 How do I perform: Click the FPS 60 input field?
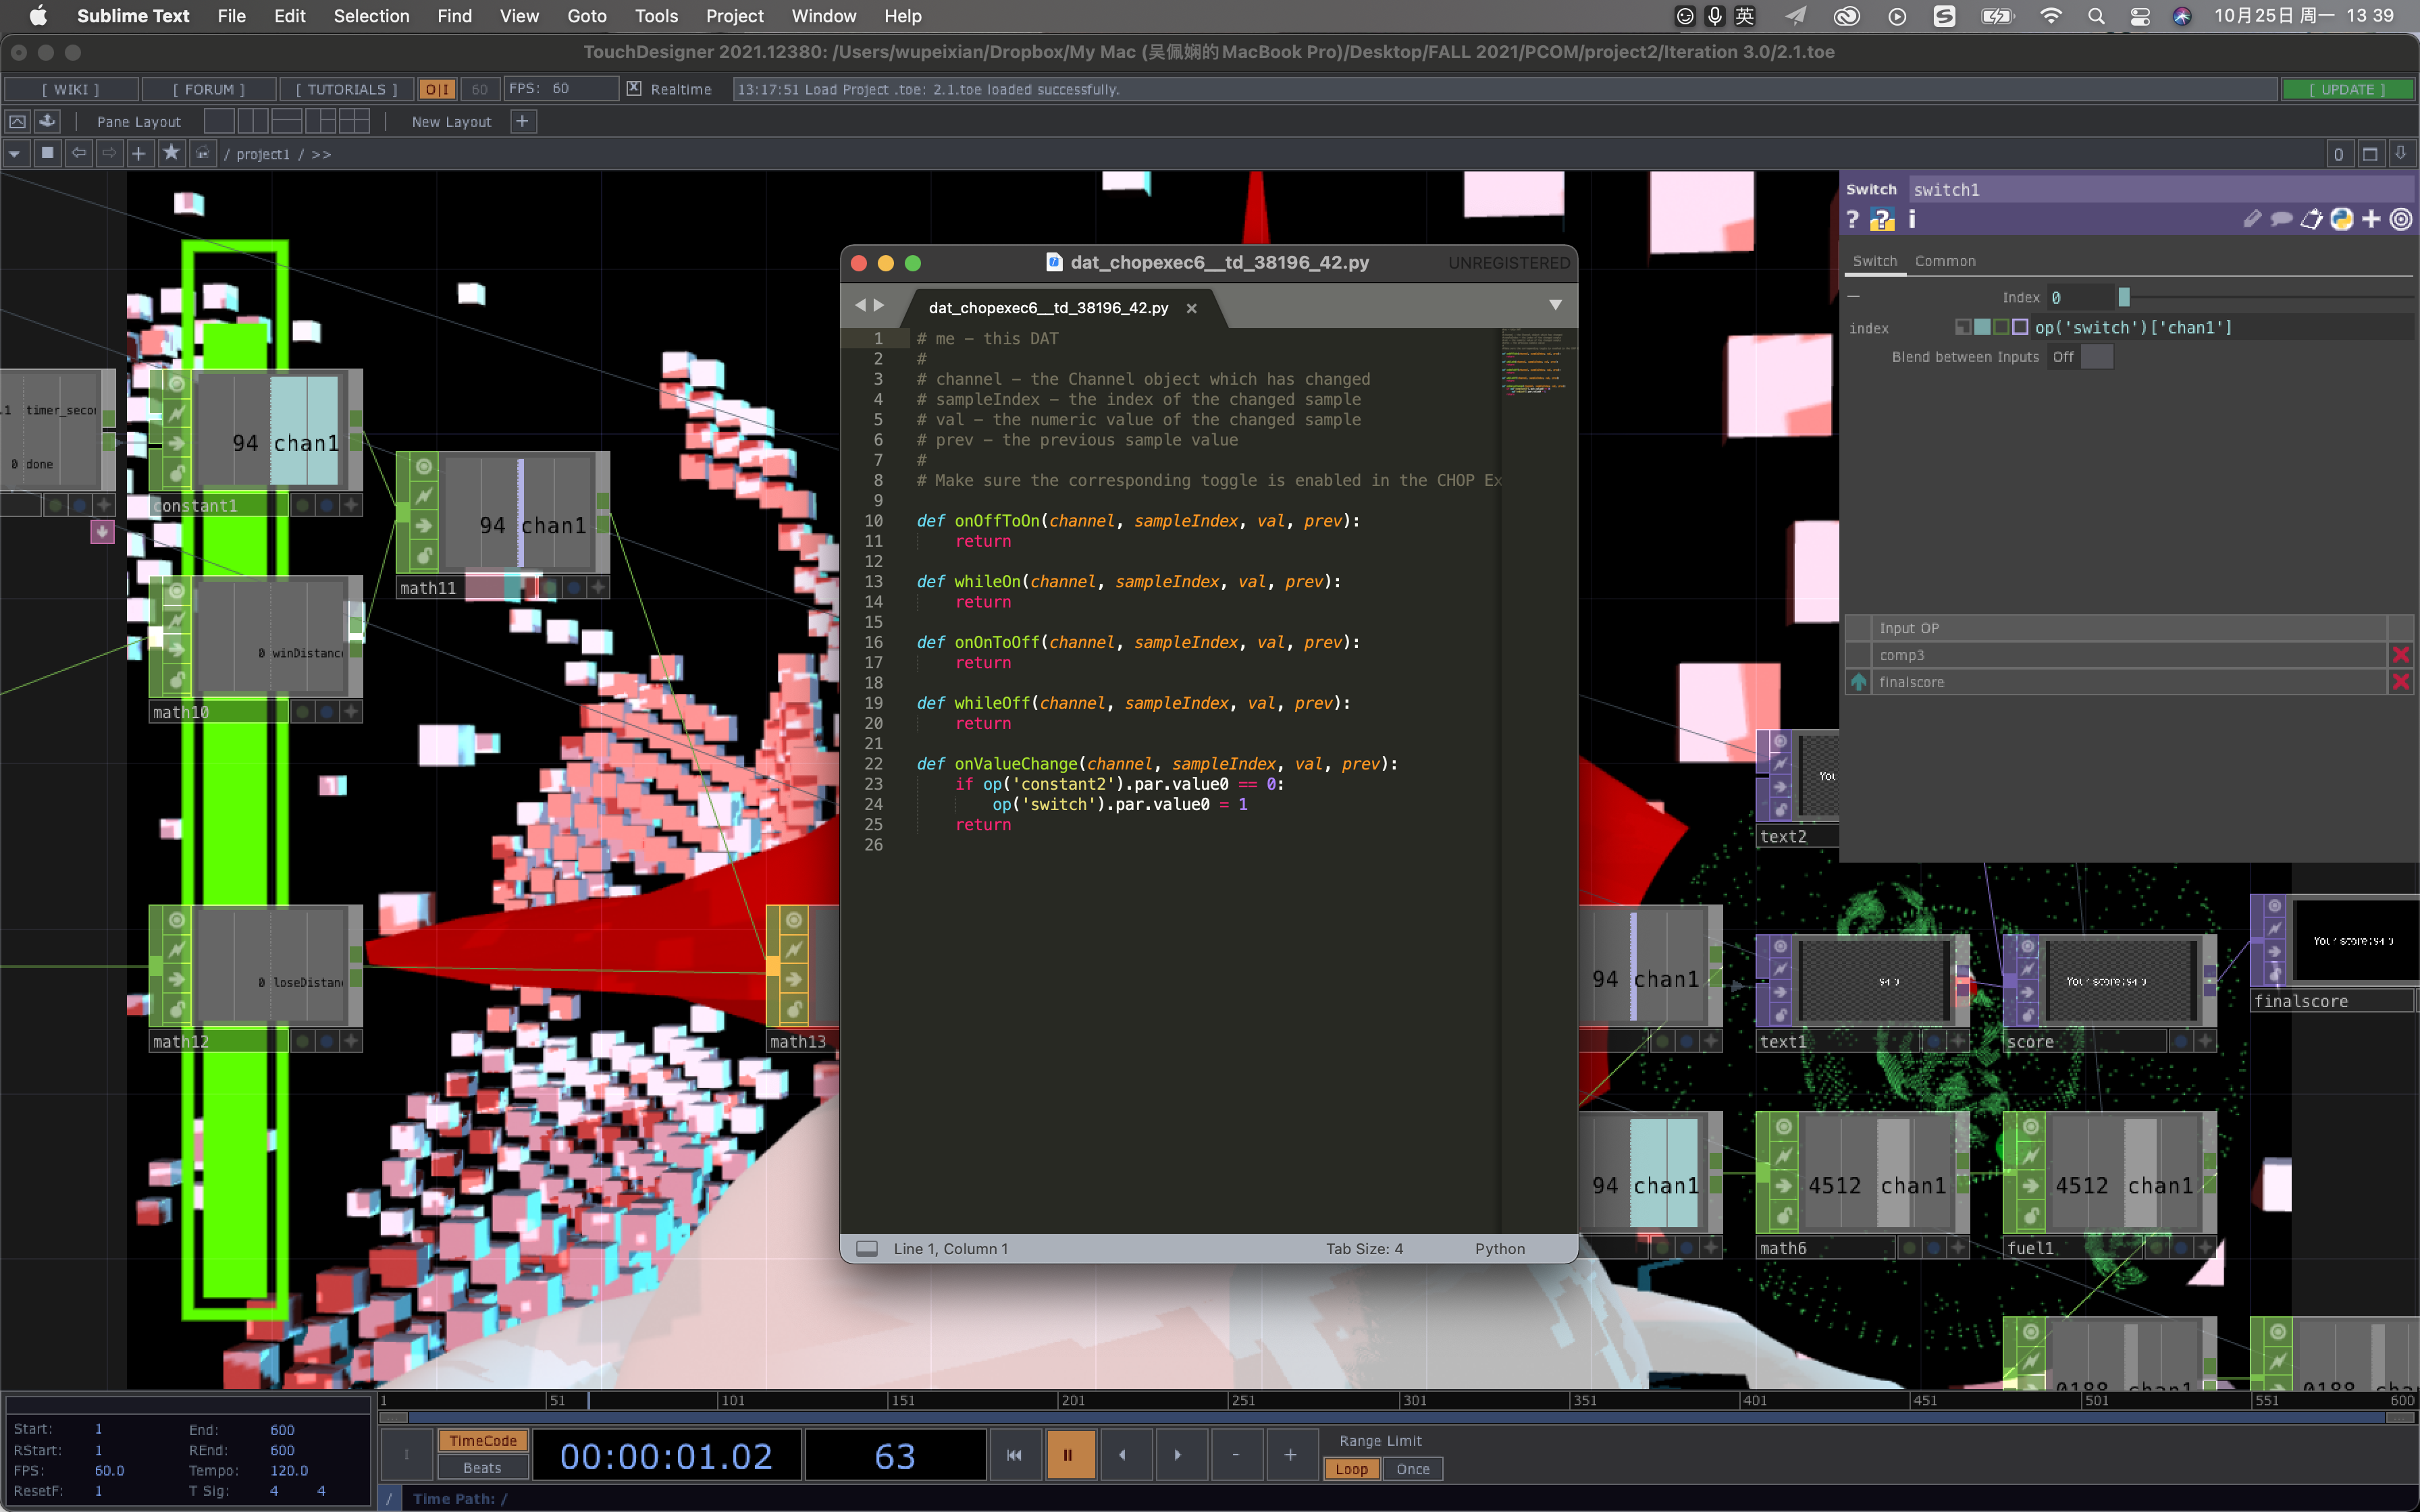(560, 89)
